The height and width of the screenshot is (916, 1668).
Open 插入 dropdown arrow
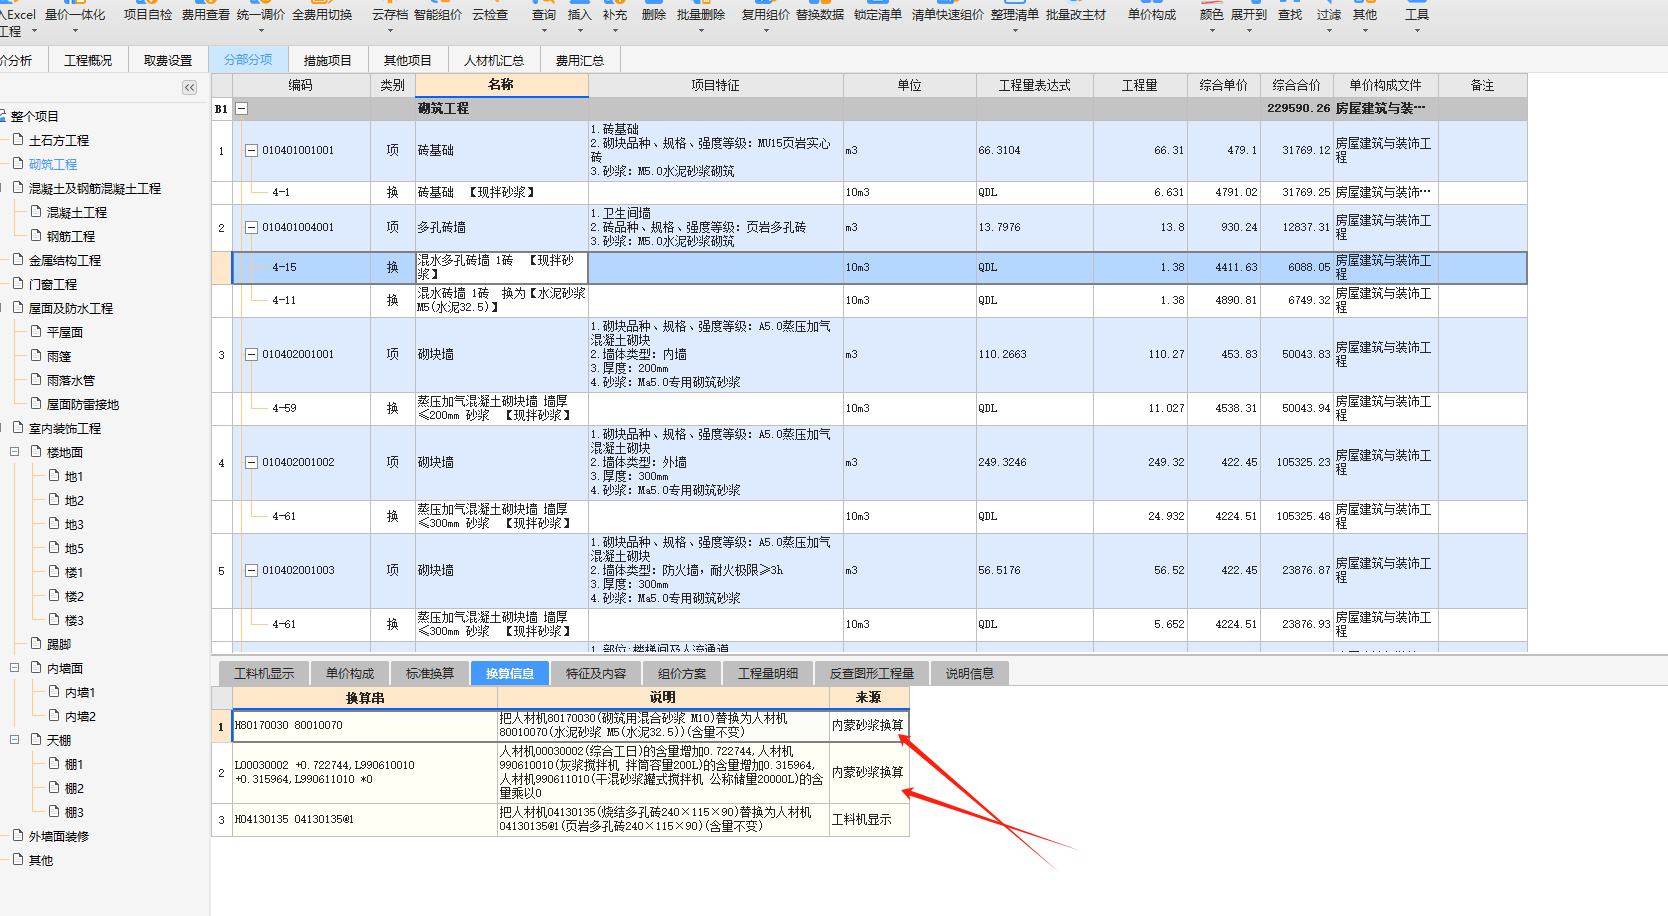pos(579,31)
